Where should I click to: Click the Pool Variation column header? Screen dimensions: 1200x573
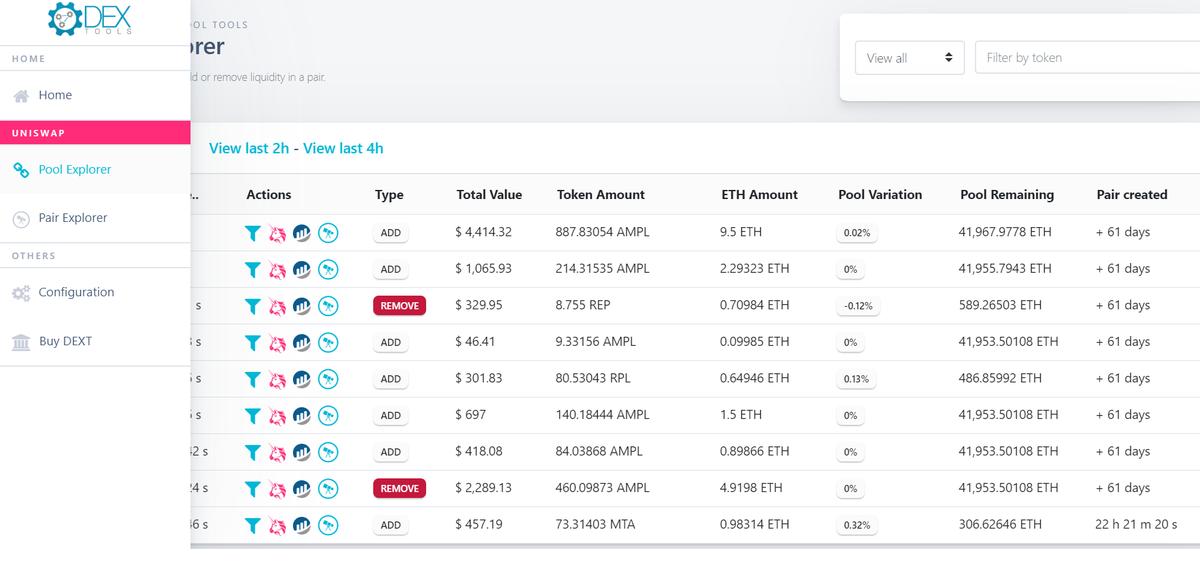point(880,195)
